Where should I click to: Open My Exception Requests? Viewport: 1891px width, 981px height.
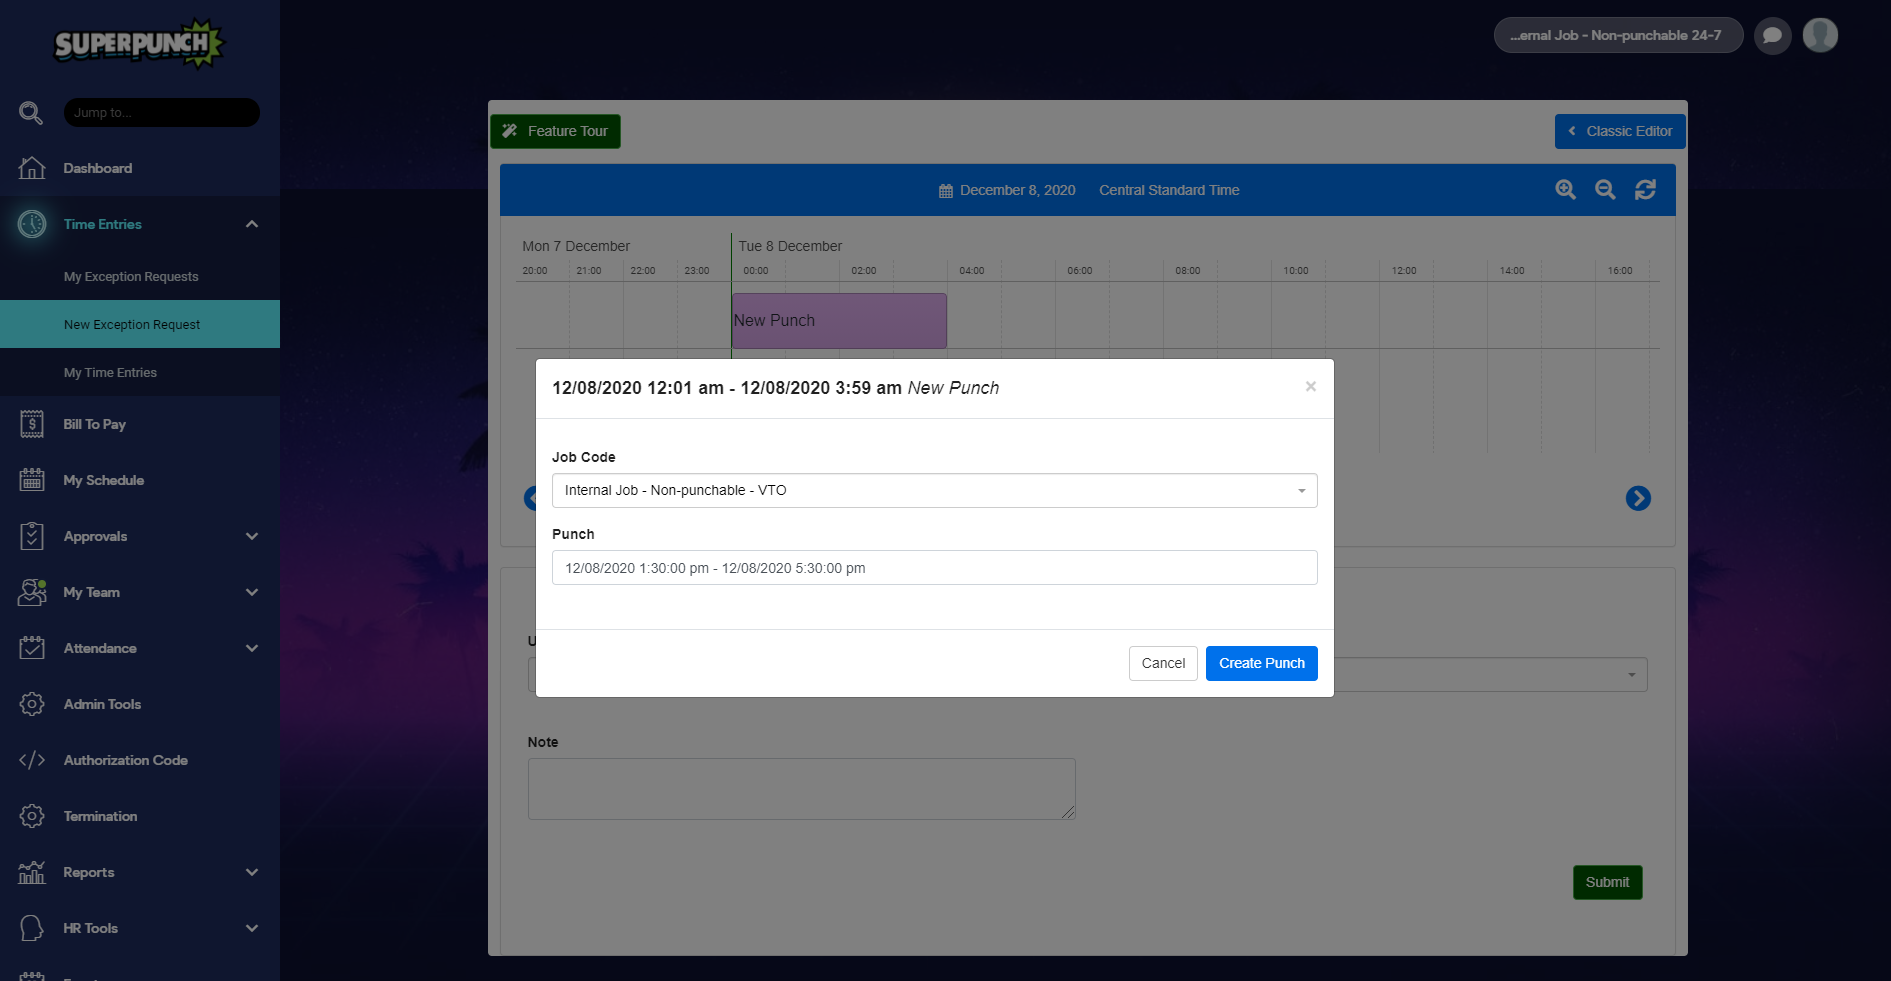(x=131, y=277)
